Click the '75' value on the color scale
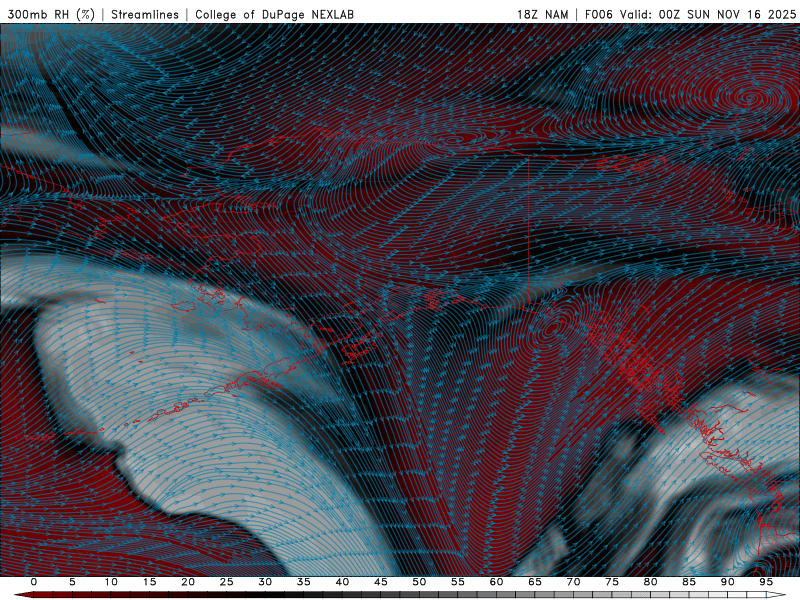 pyautogui.click(x=612, y=582)
